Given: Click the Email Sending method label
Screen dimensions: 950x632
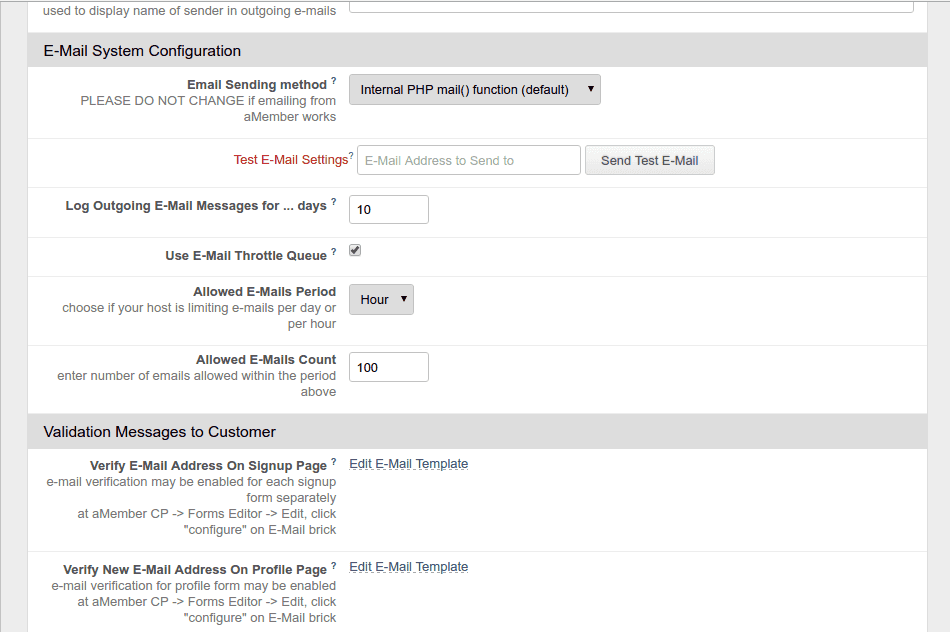Looking at the screenshot, I should point(257,85).
